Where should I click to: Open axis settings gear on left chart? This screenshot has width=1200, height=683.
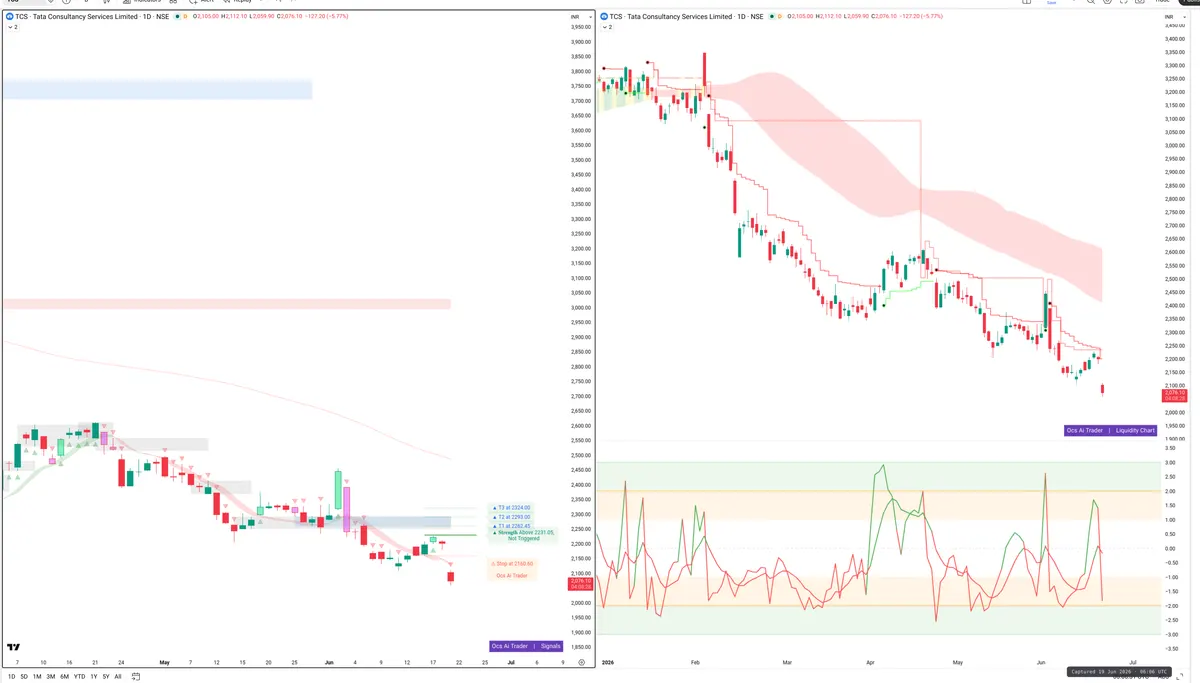point(581,662)
